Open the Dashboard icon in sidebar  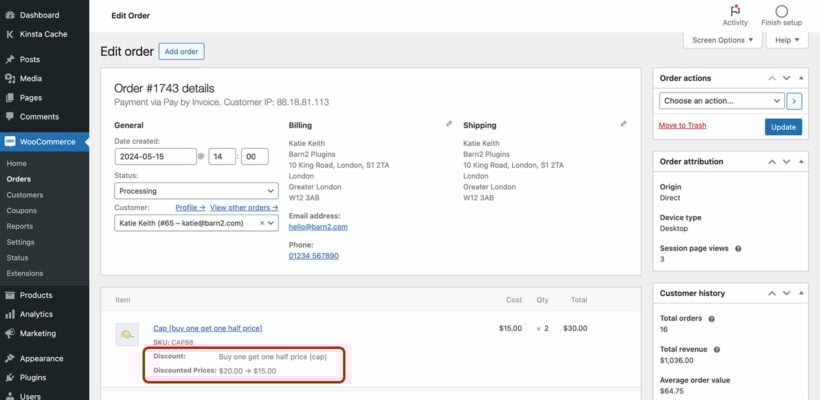point(9,15)
